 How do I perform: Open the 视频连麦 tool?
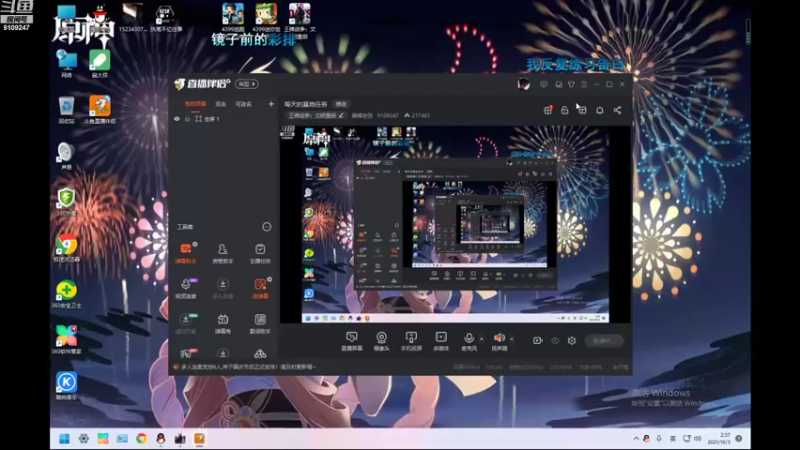pyautogui.click(x=186, y=288)
